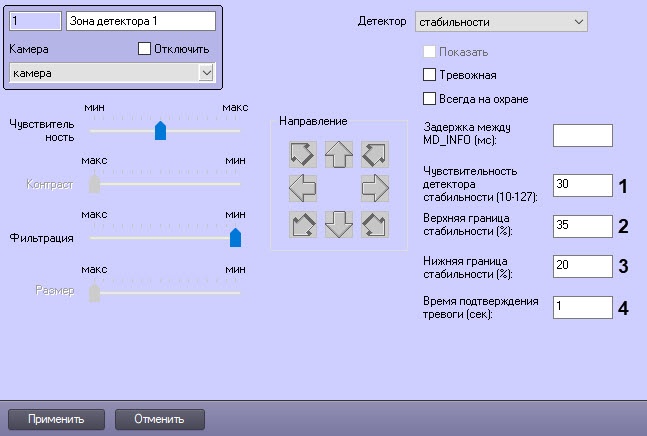Click the Отменить button

tap(160, 418)
